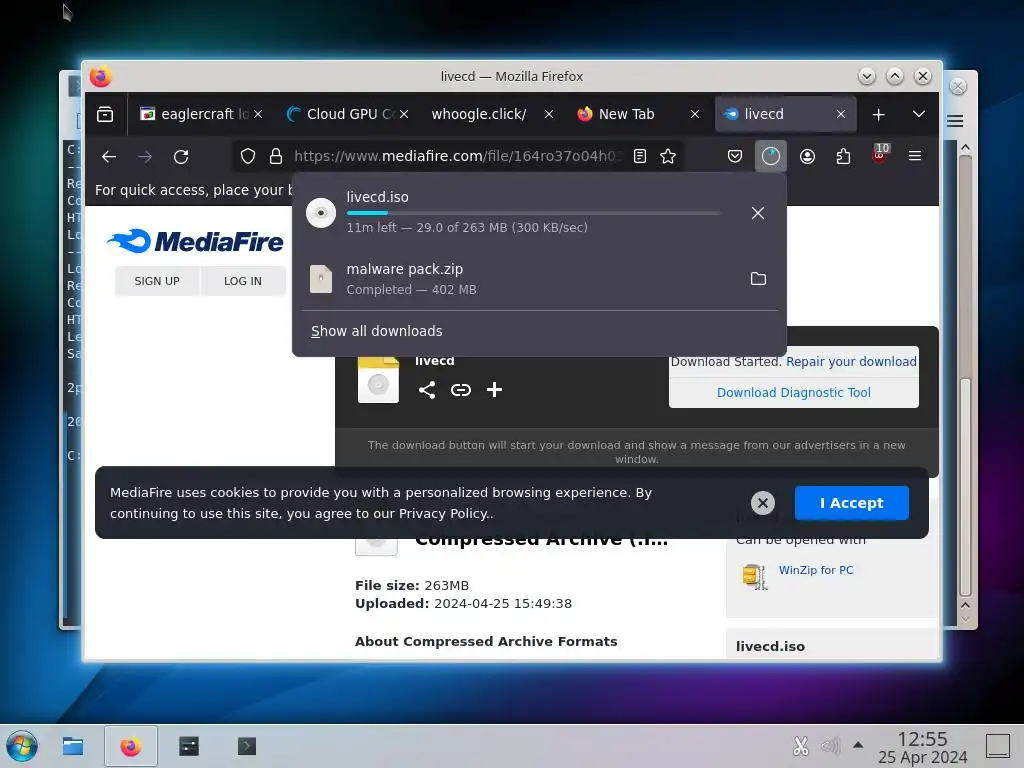Save page to Pocket
Viewport: 1024px width, 768px height.
(x=735, y=156)
